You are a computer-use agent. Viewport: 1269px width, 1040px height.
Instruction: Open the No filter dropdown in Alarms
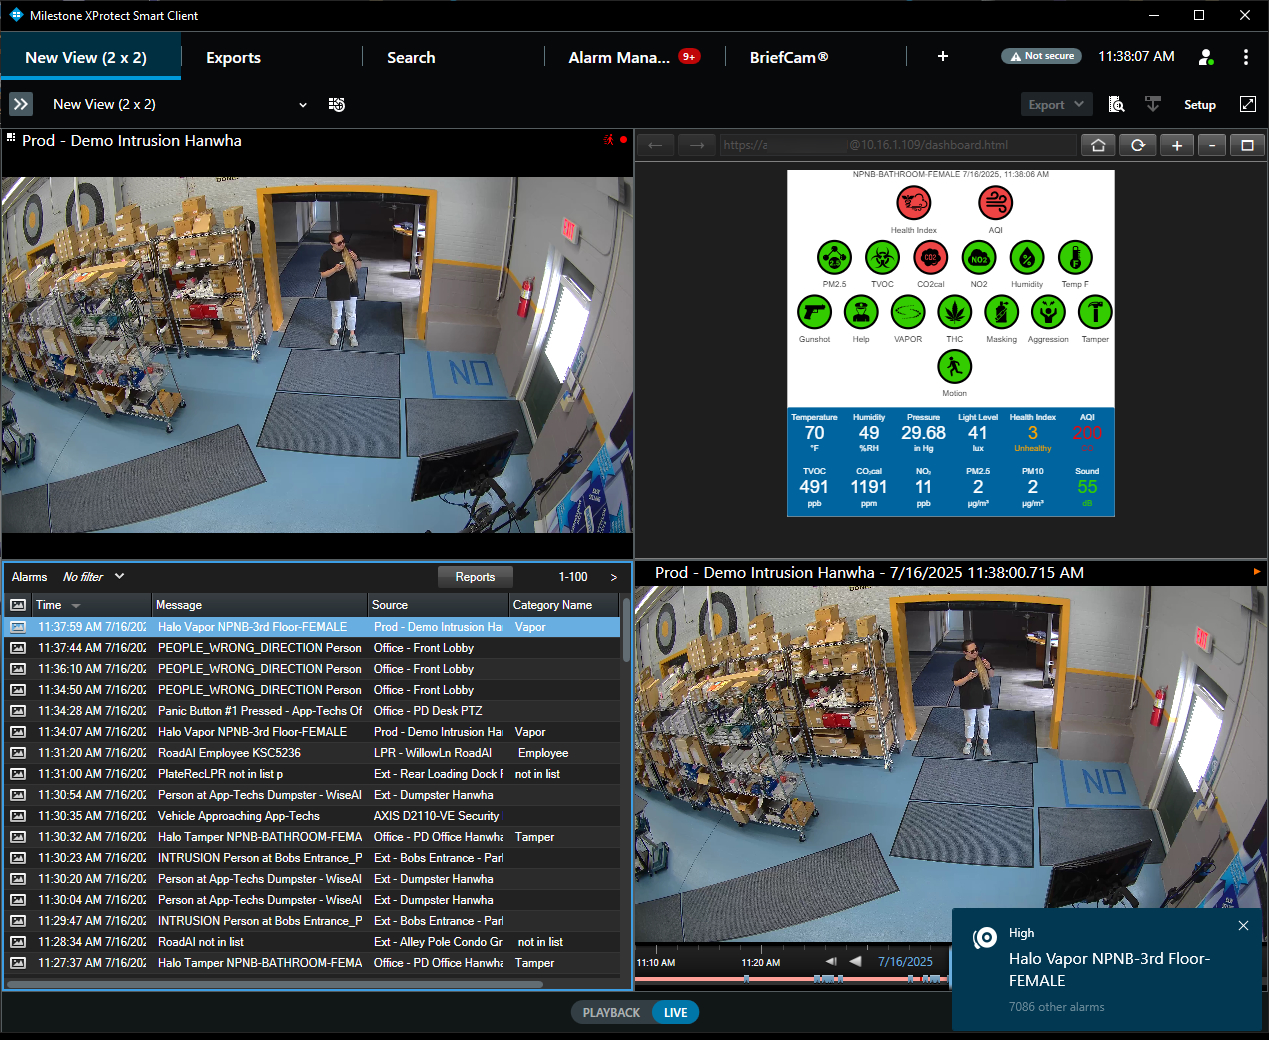93,577
